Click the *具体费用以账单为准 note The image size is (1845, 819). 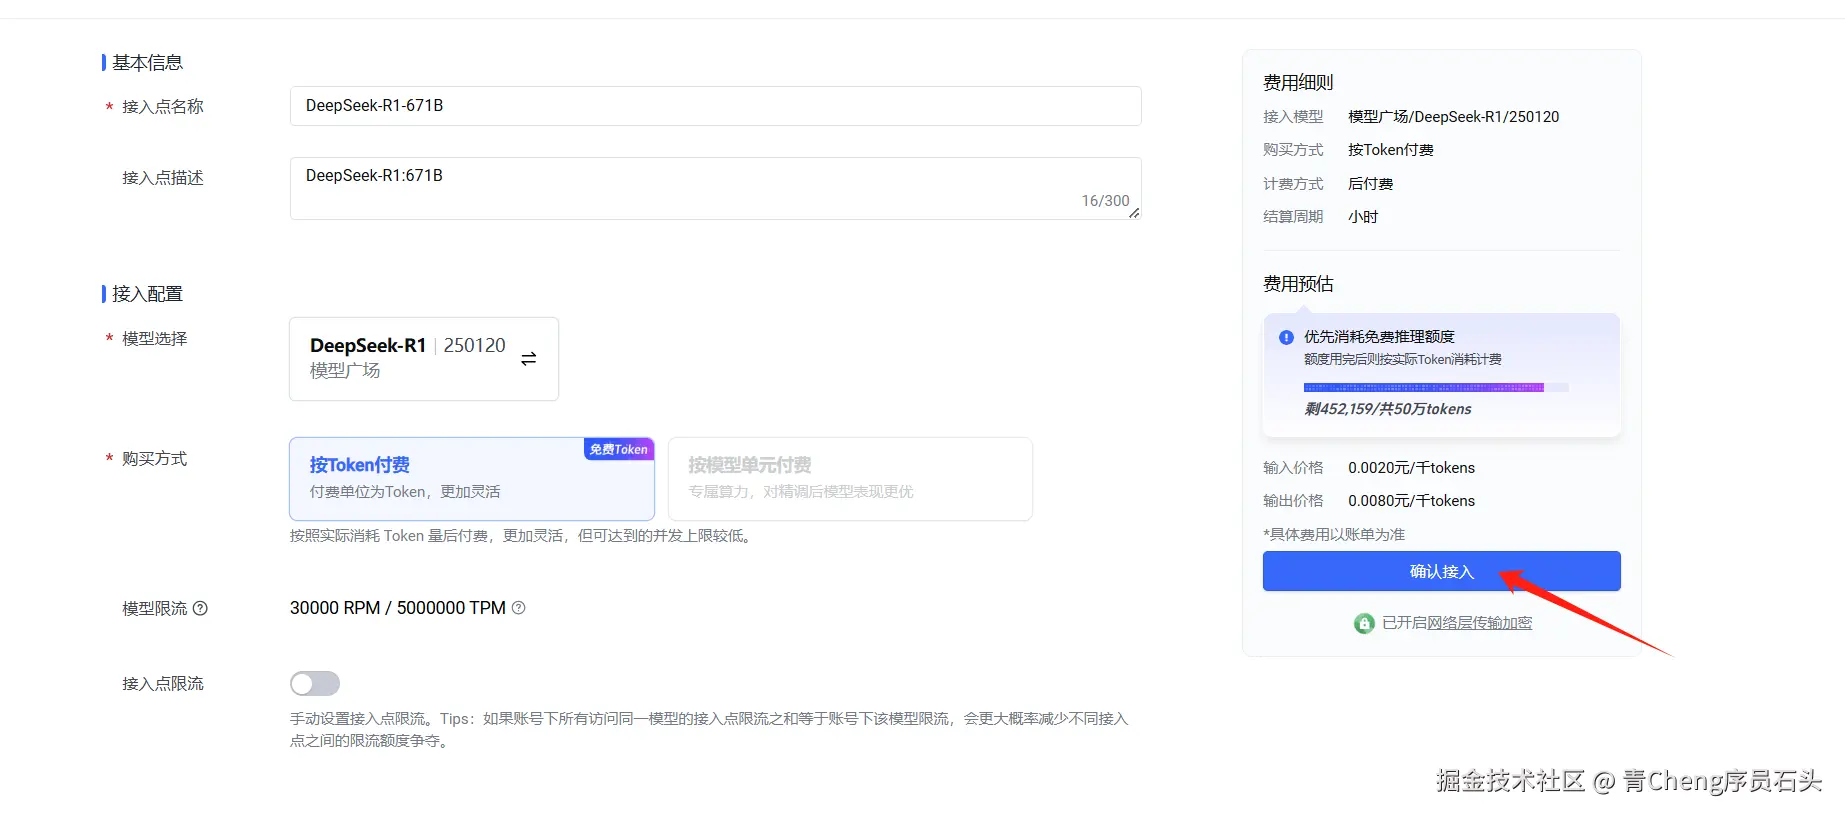(x=1334, y=535)
